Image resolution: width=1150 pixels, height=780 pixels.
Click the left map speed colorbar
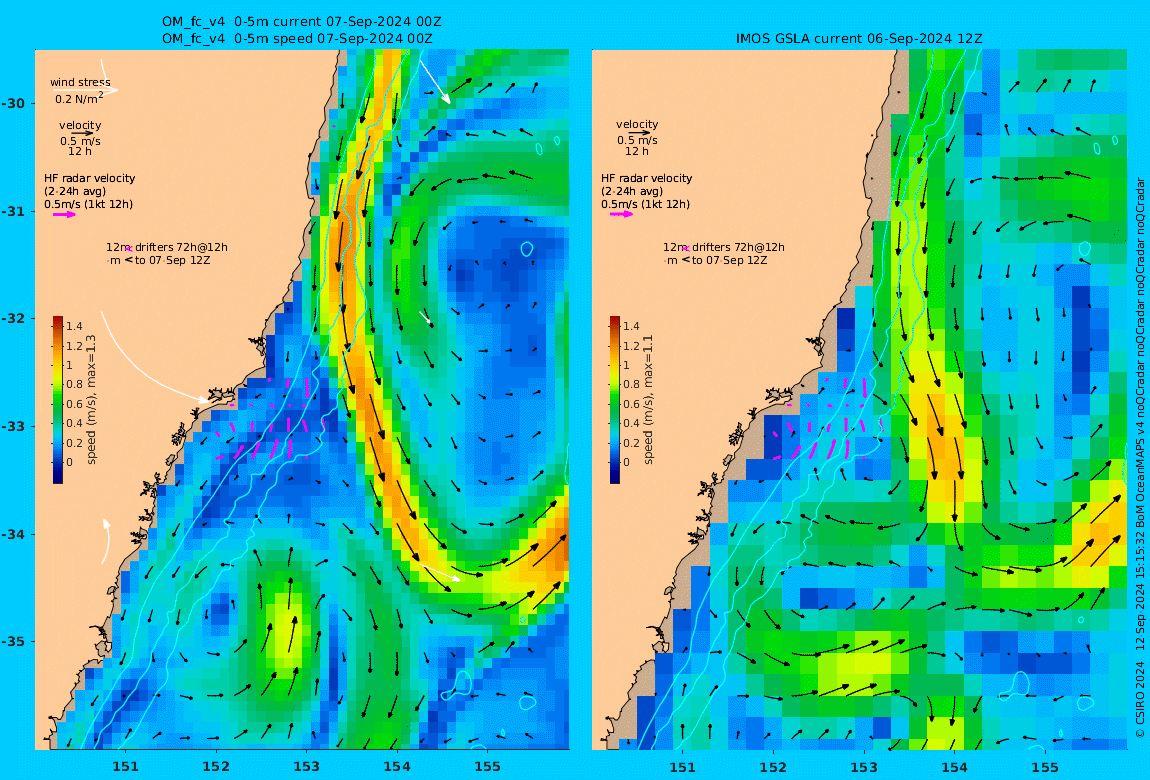(x=58, y=400)
